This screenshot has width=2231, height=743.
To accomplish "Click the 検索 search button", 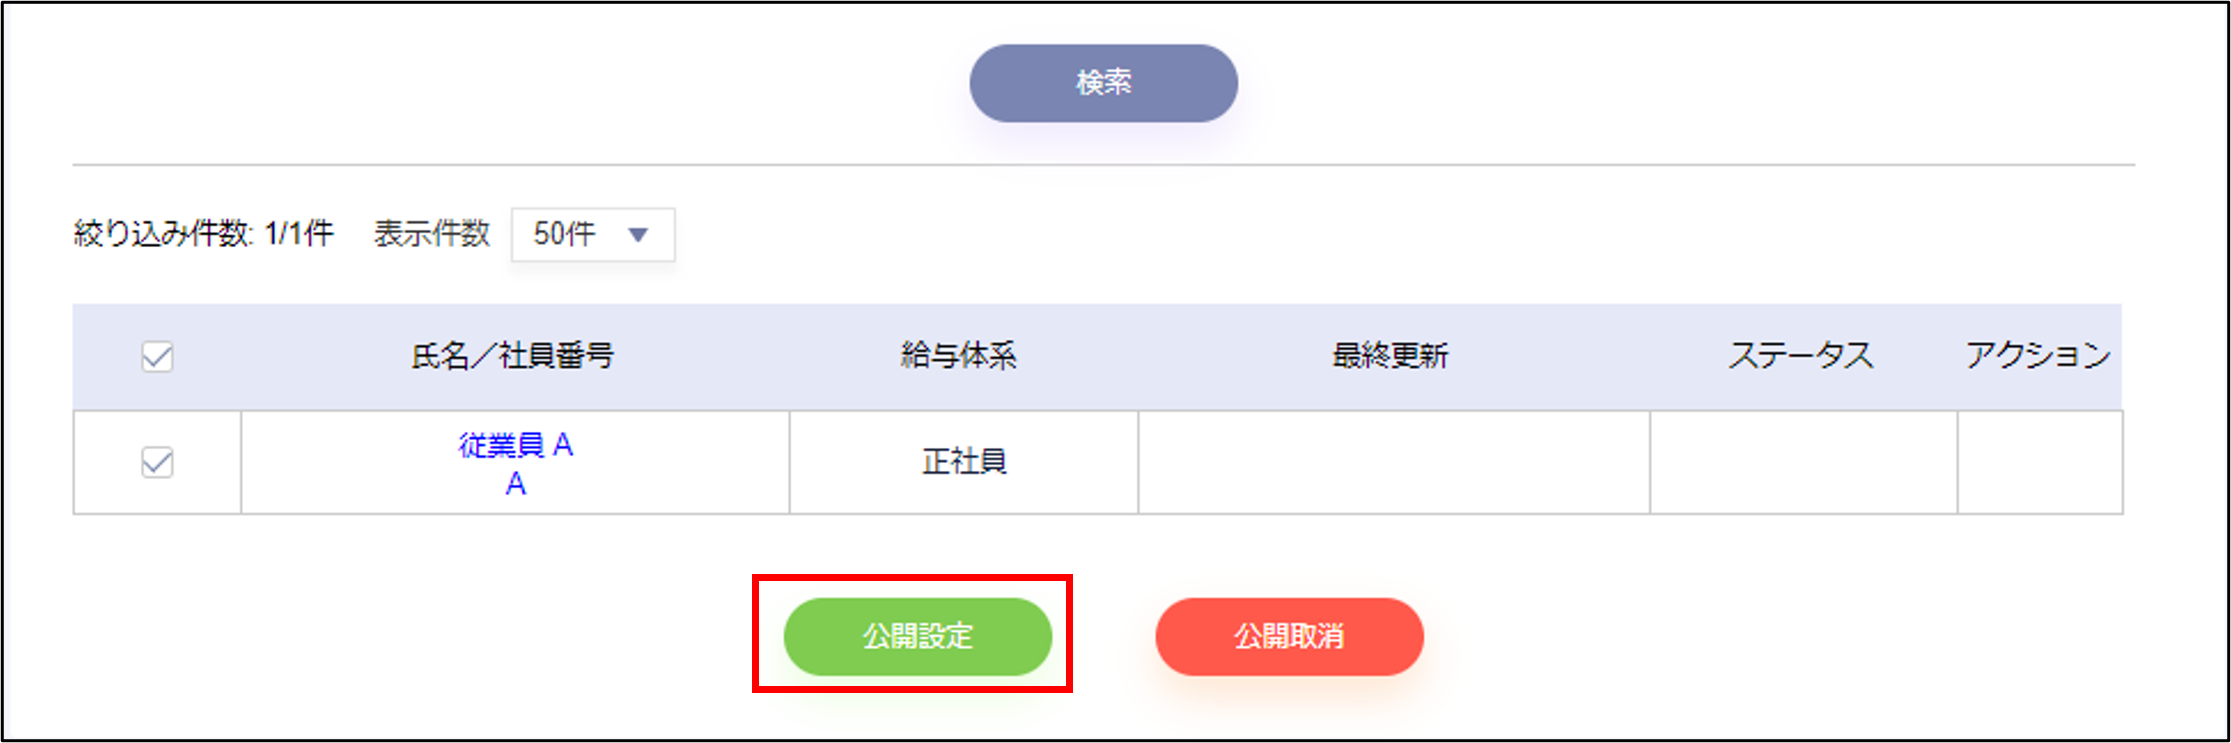I will click(x=1103, y=83).
